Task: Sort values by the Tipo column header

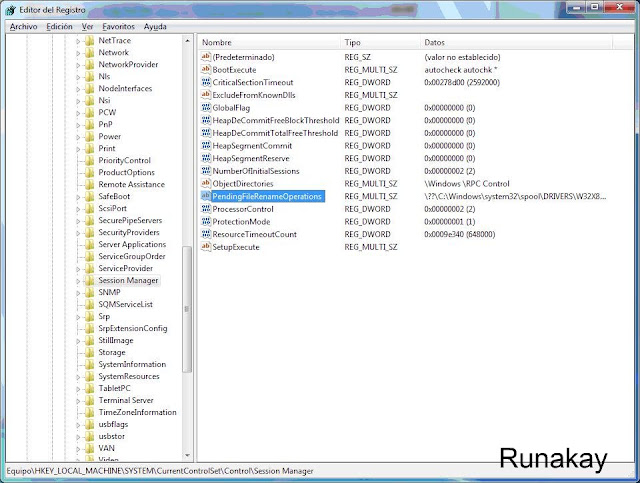Action: tap(380, 42)
